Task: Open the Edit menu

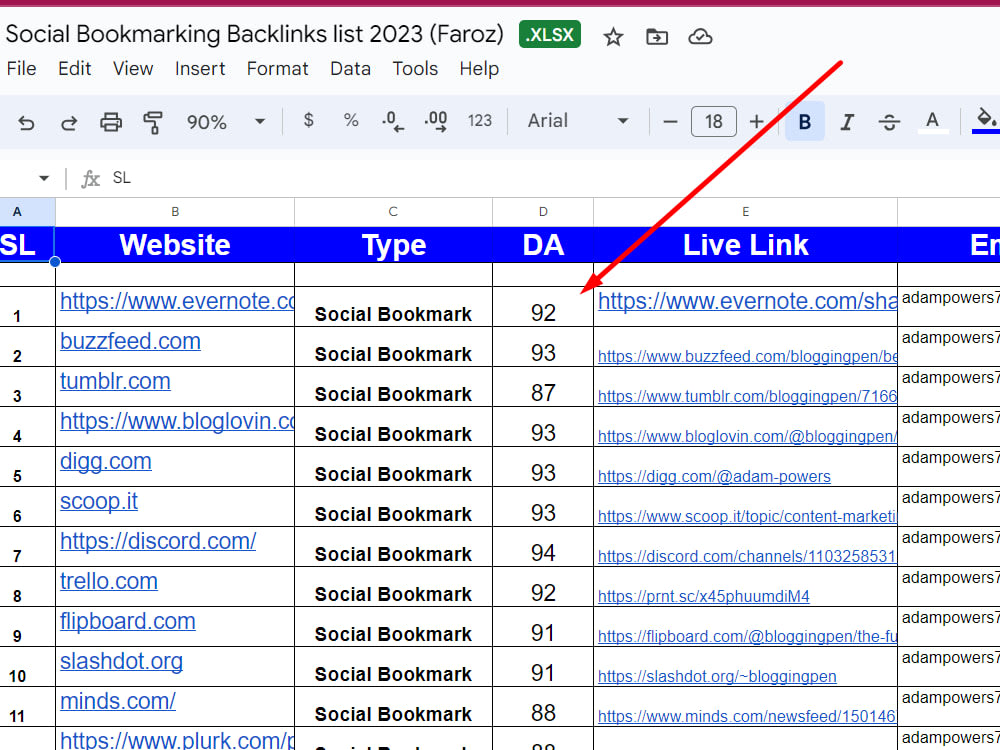Action: point(75,68)
